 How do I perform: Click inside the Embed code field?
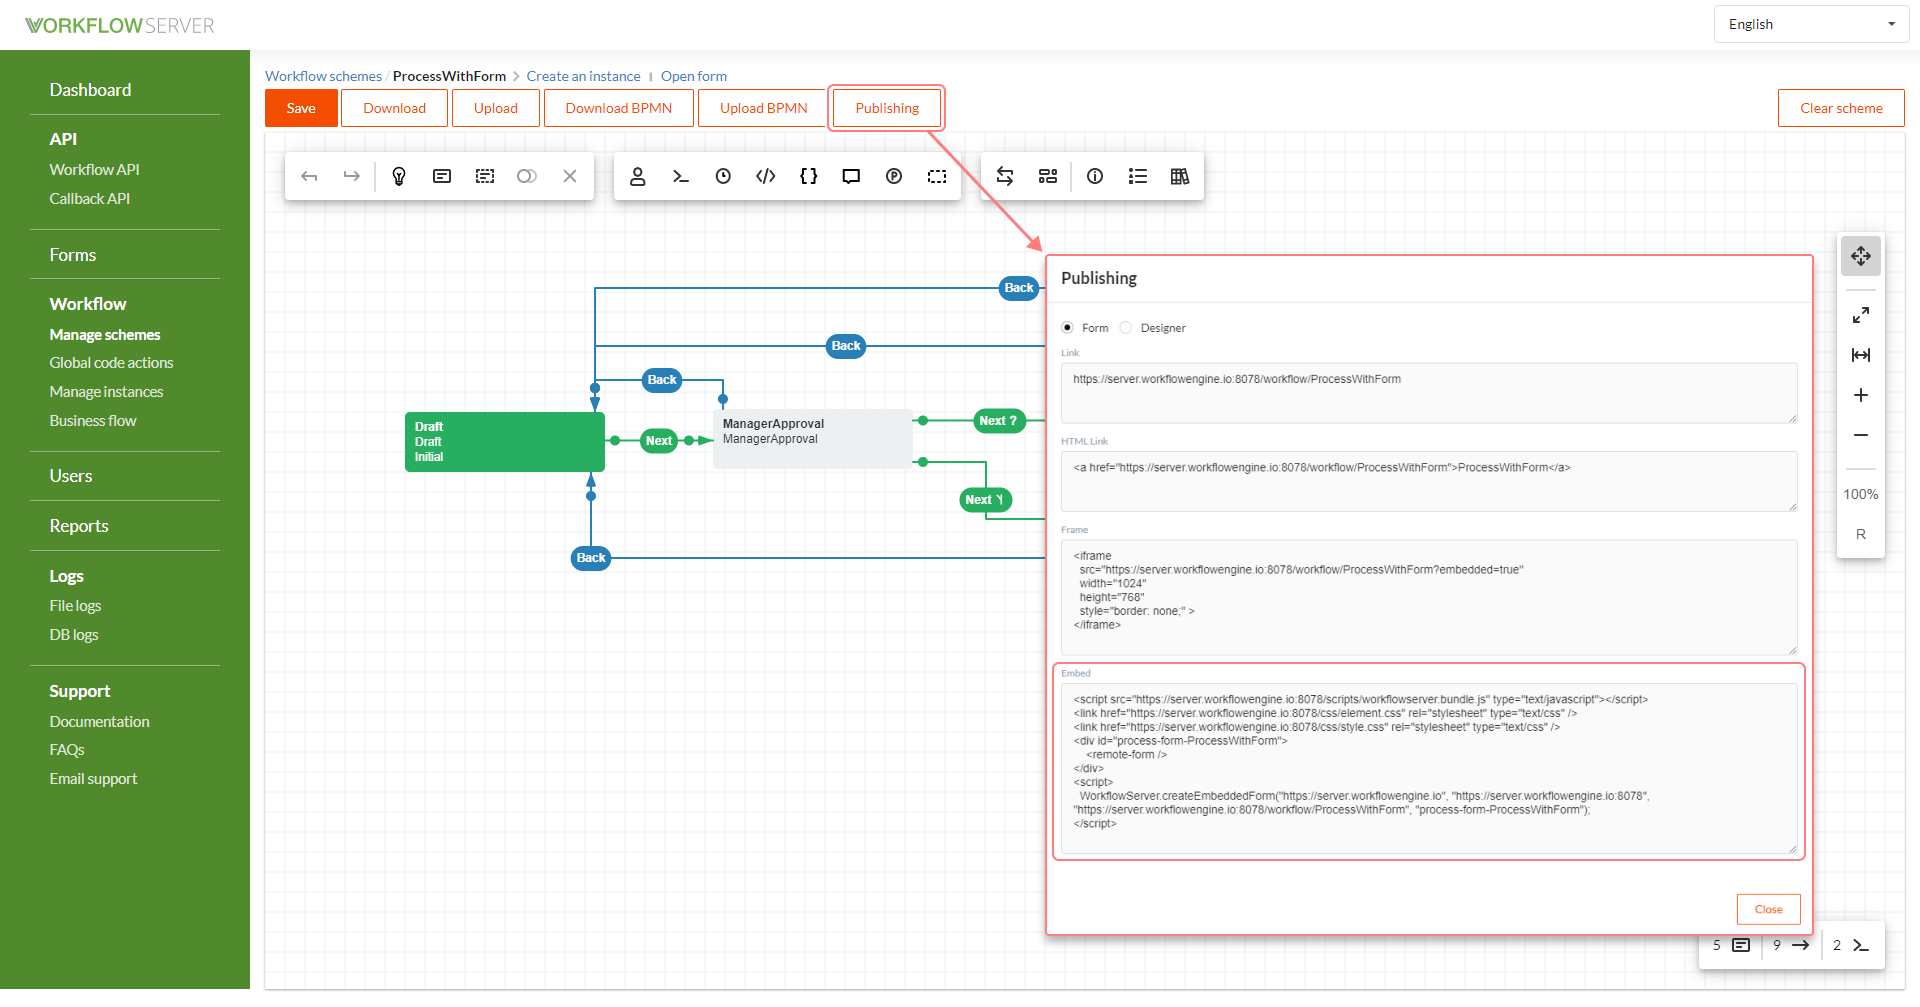[1429, 768]
